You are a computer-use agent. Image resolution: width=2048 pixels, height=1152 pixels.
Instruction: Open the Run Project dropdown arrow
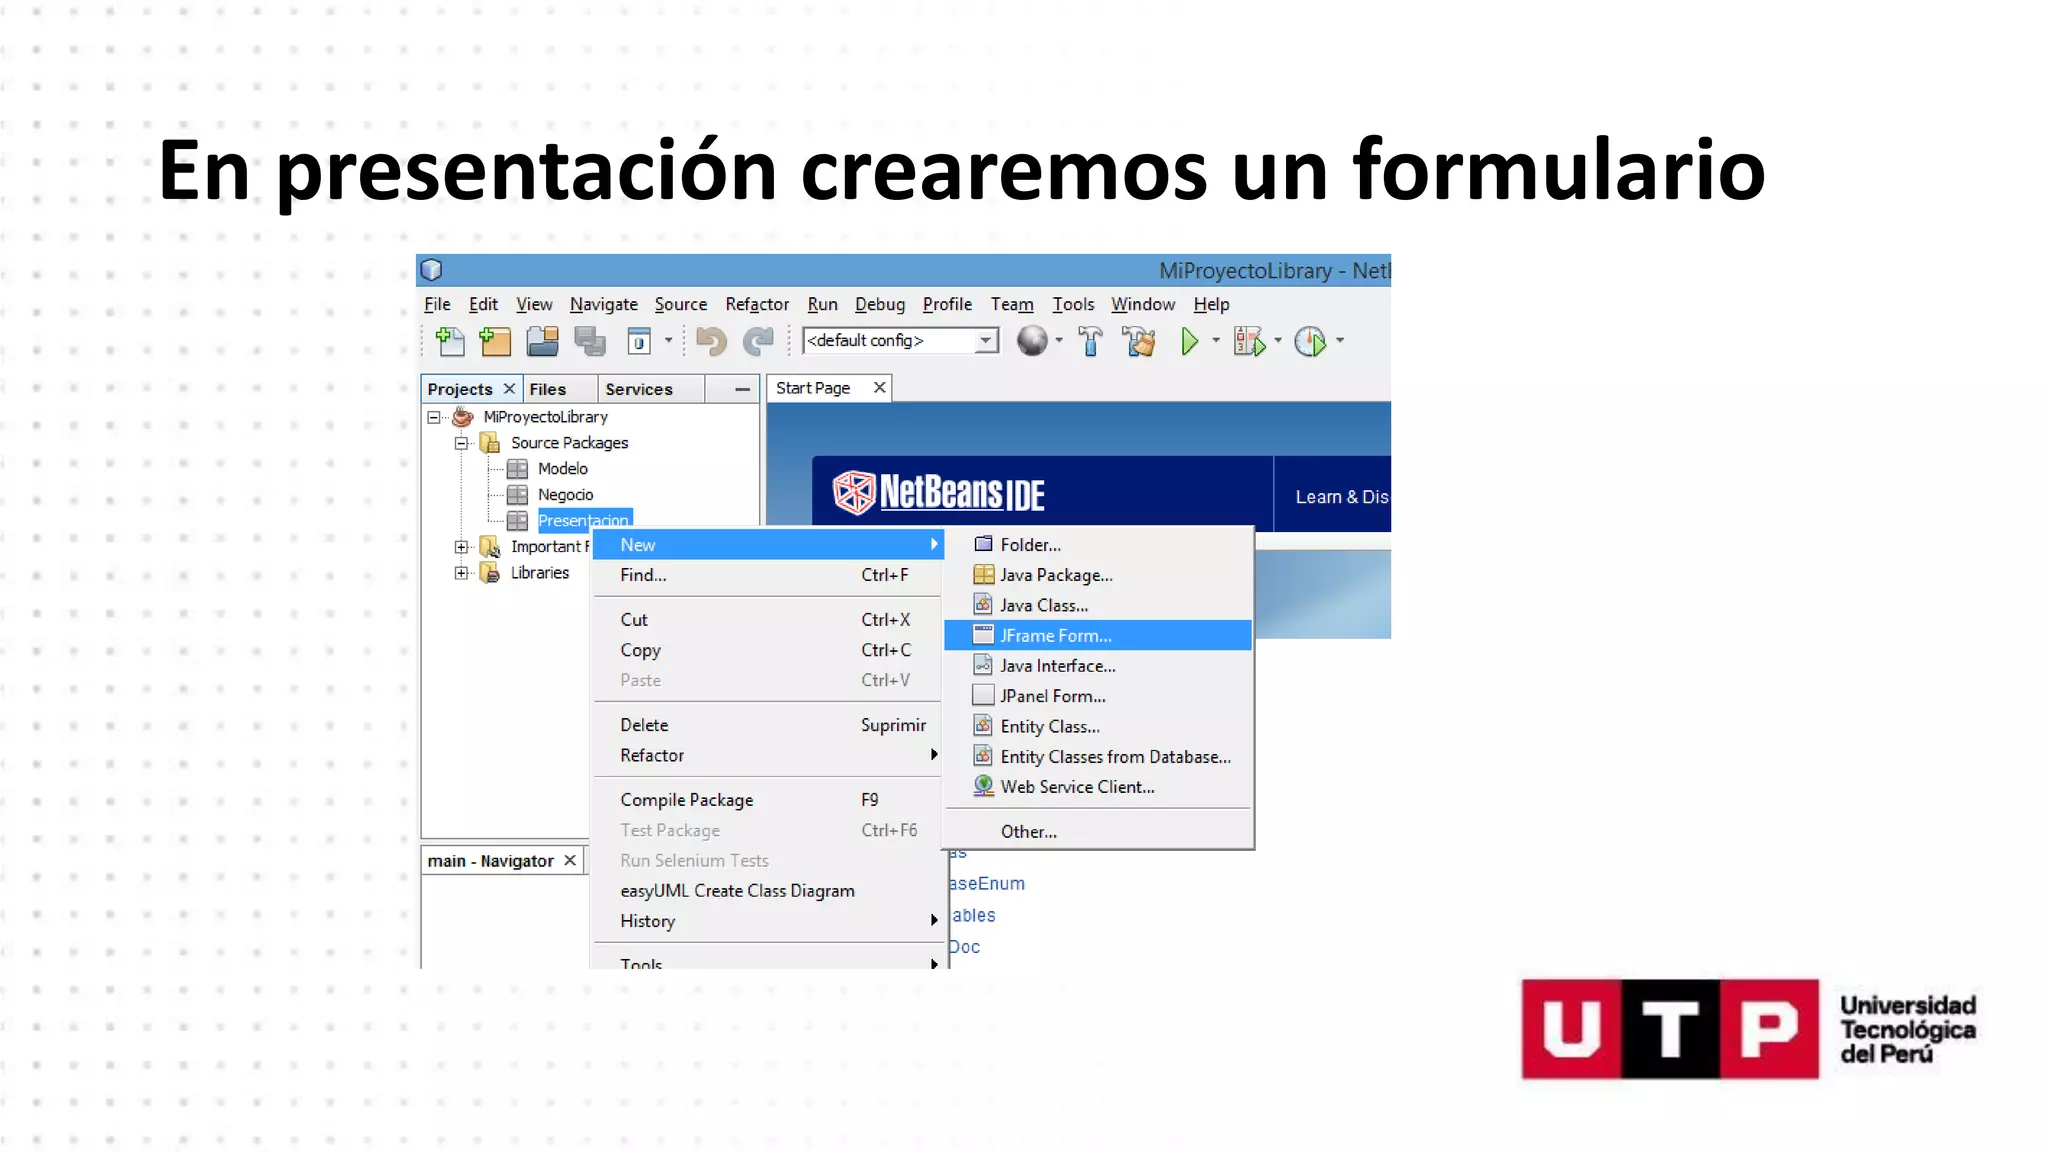tap(1216, 341)
